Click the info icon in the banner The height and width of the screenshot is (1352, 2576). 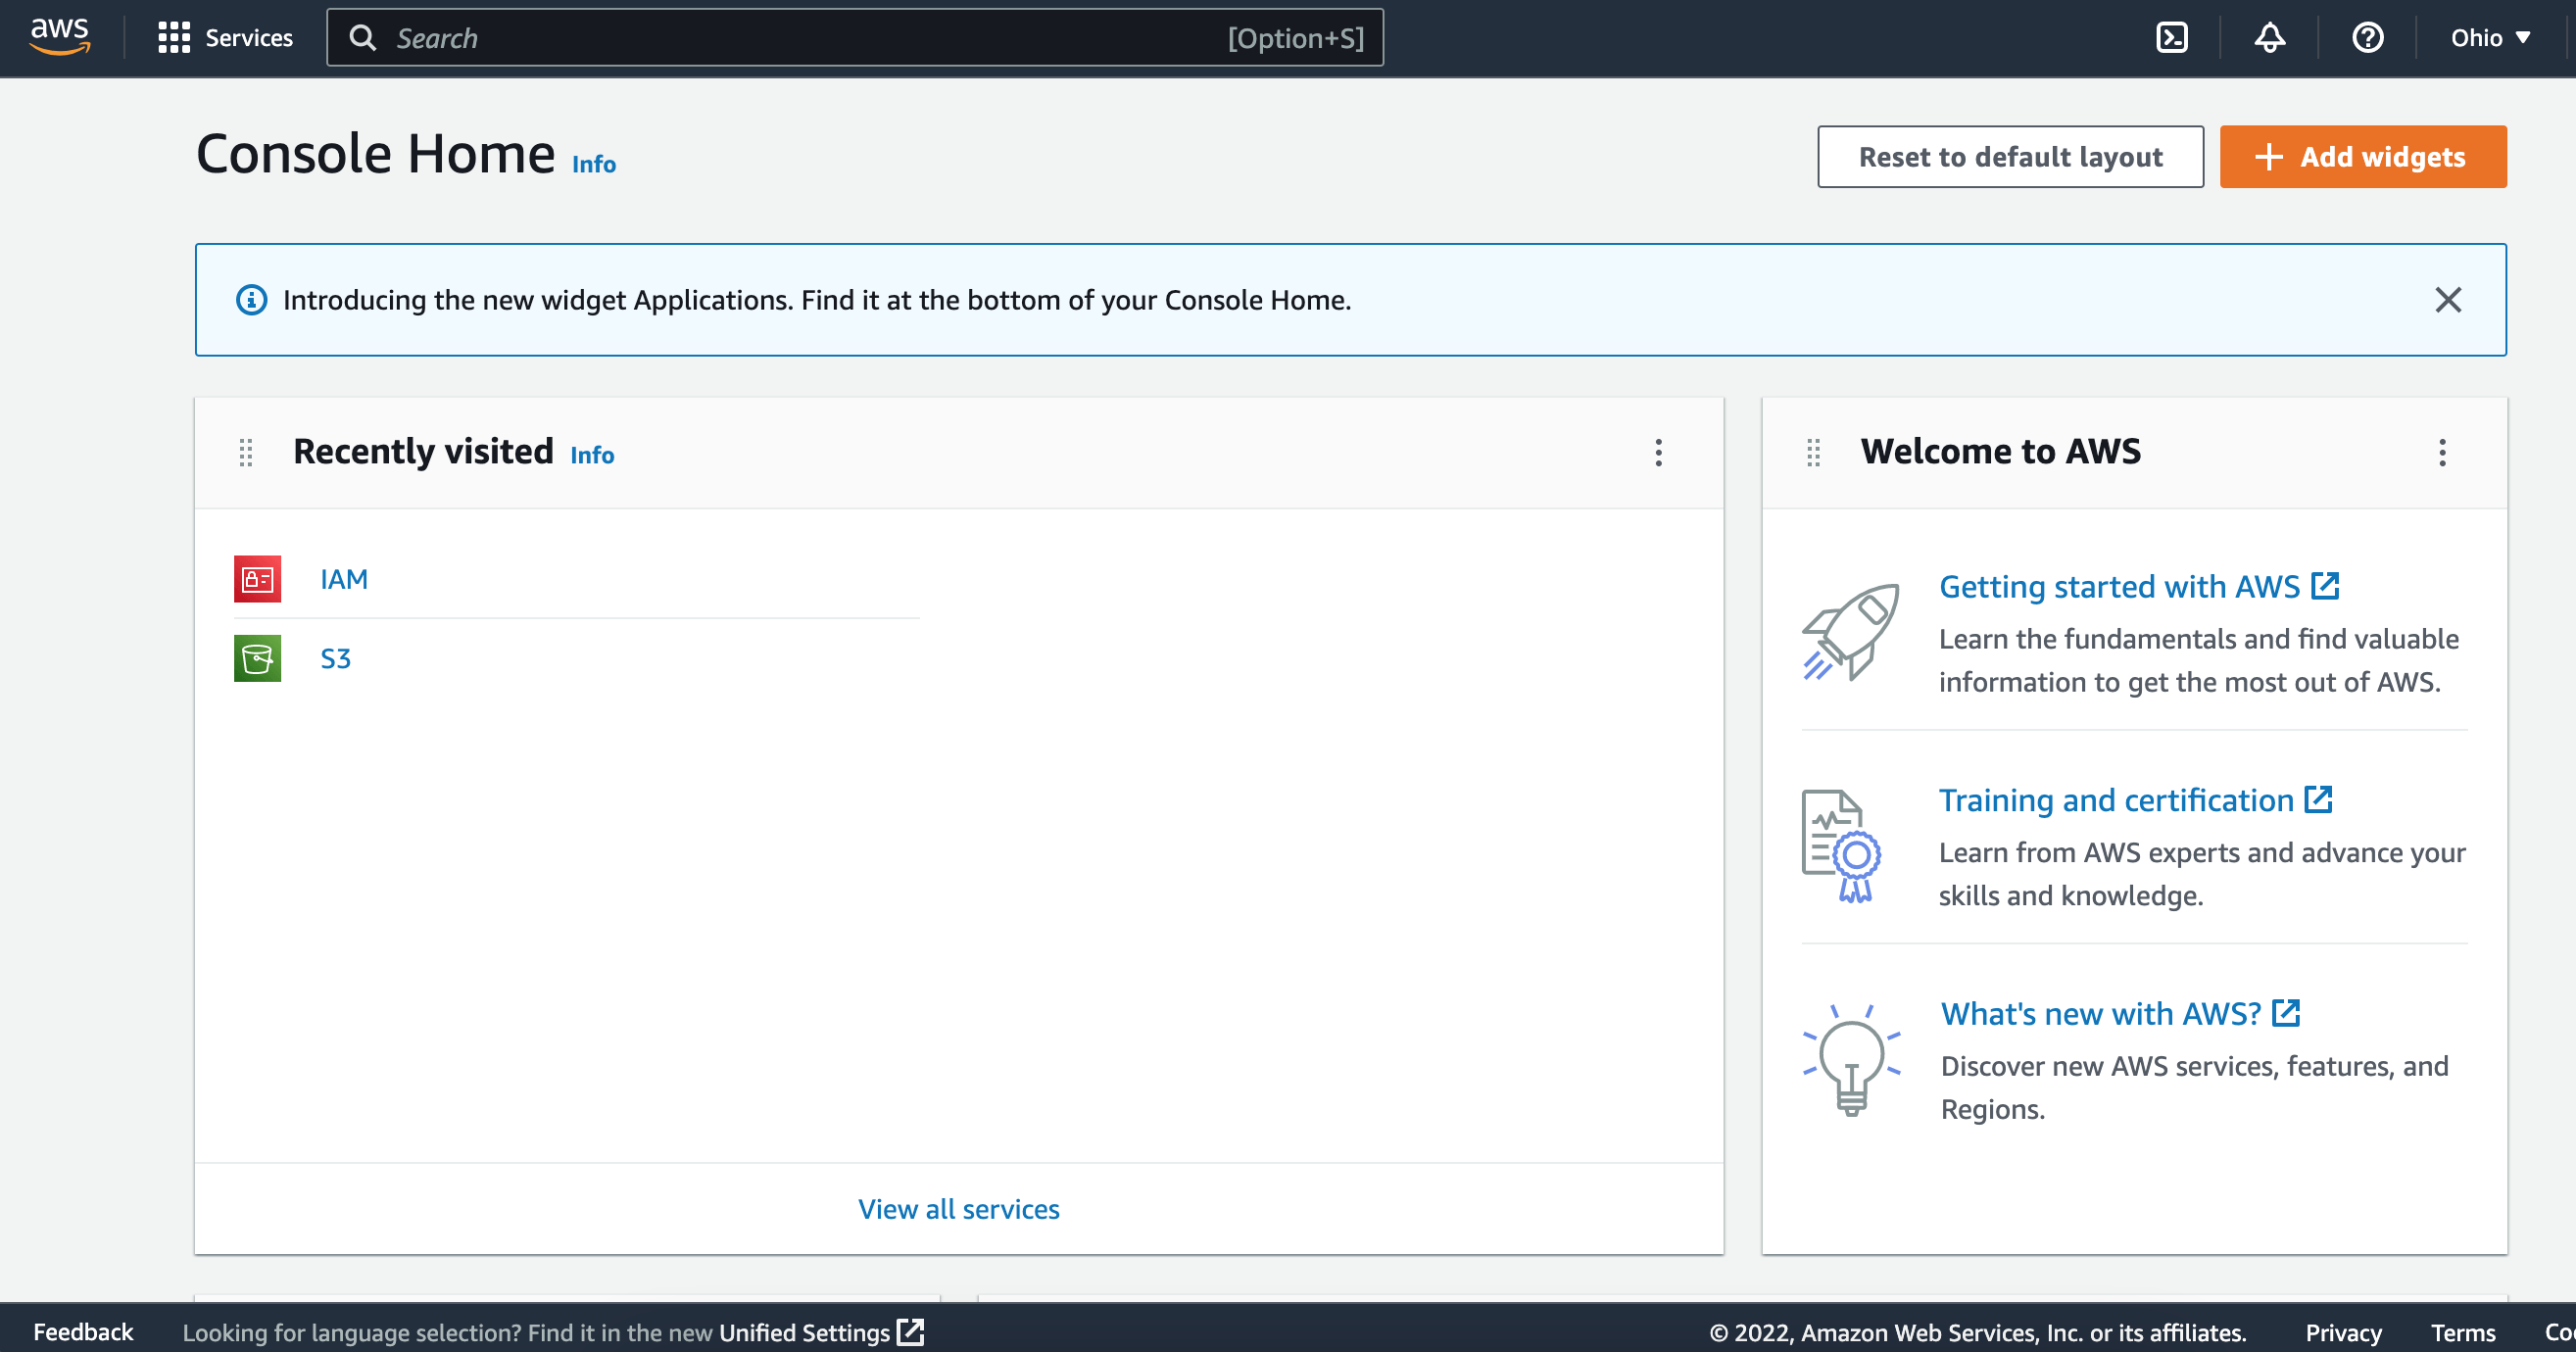(251, 300)
